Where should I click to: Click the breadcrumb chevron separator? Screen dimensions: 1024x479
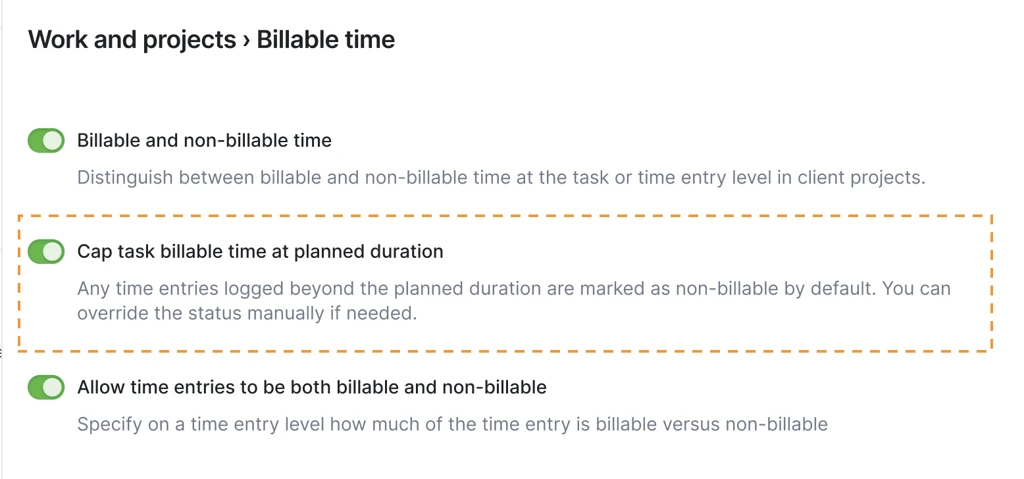(245, 41)
